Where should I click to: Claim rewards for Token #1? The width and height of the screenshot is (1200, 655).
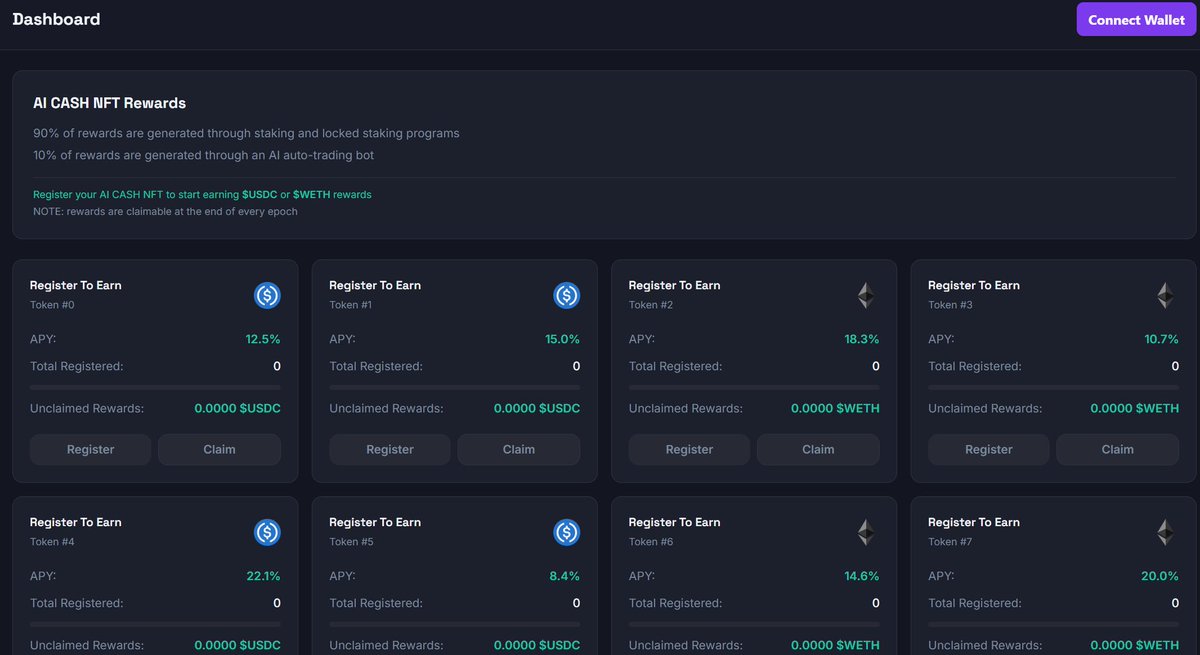click(x=519, y=449)
